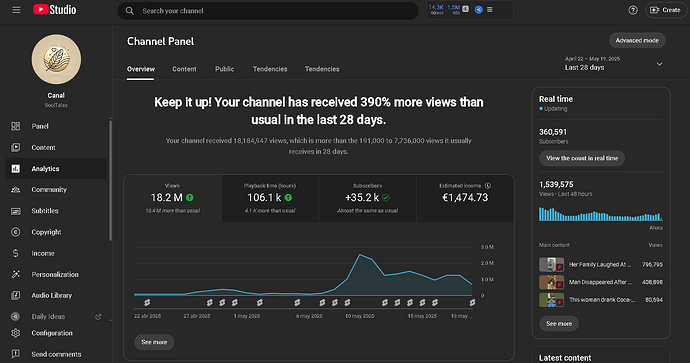Click the YouTube Studio logo
690x363 pixels.
(55, 10)
